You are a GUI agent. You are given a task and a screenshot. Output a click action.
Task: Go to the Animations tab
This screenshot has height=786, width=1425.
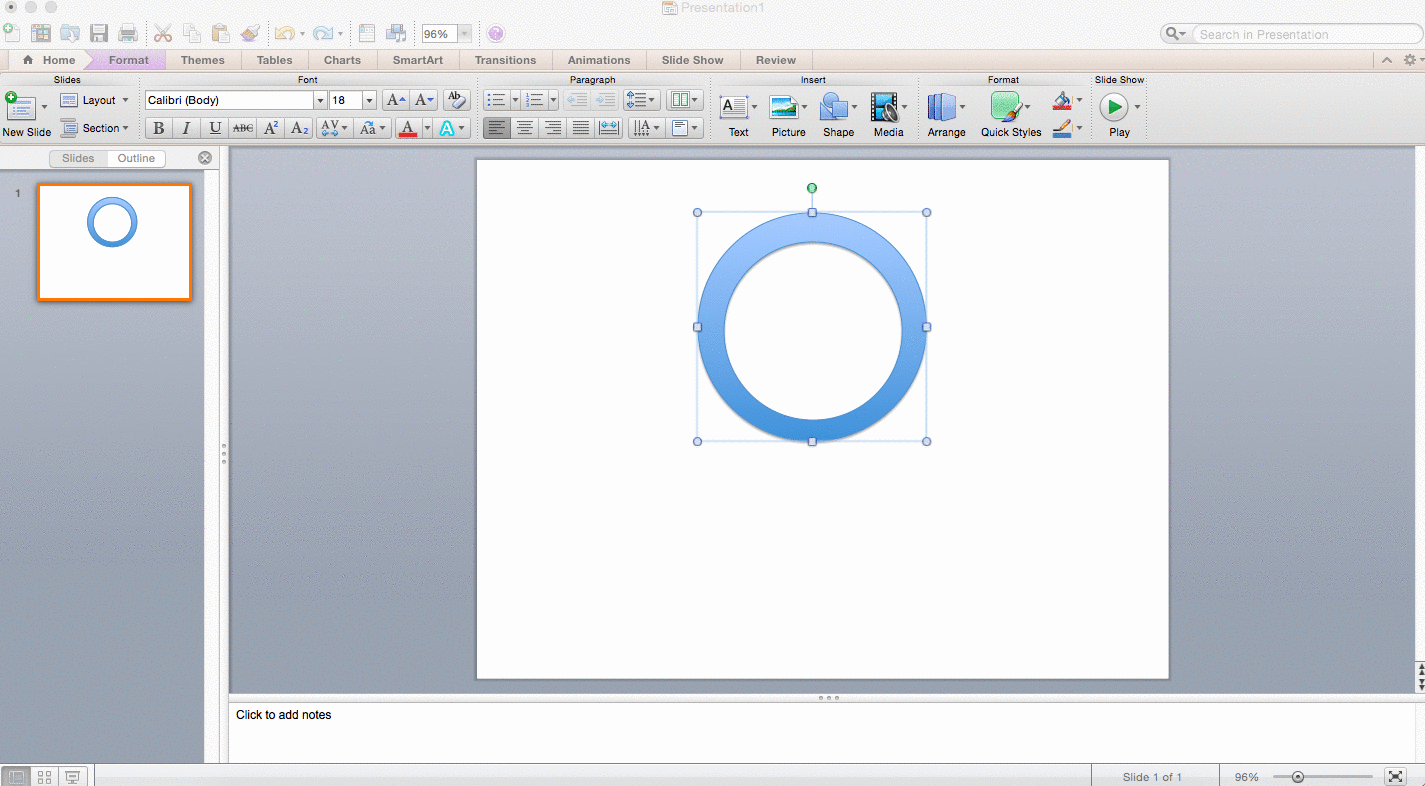(x=599, y=60)
